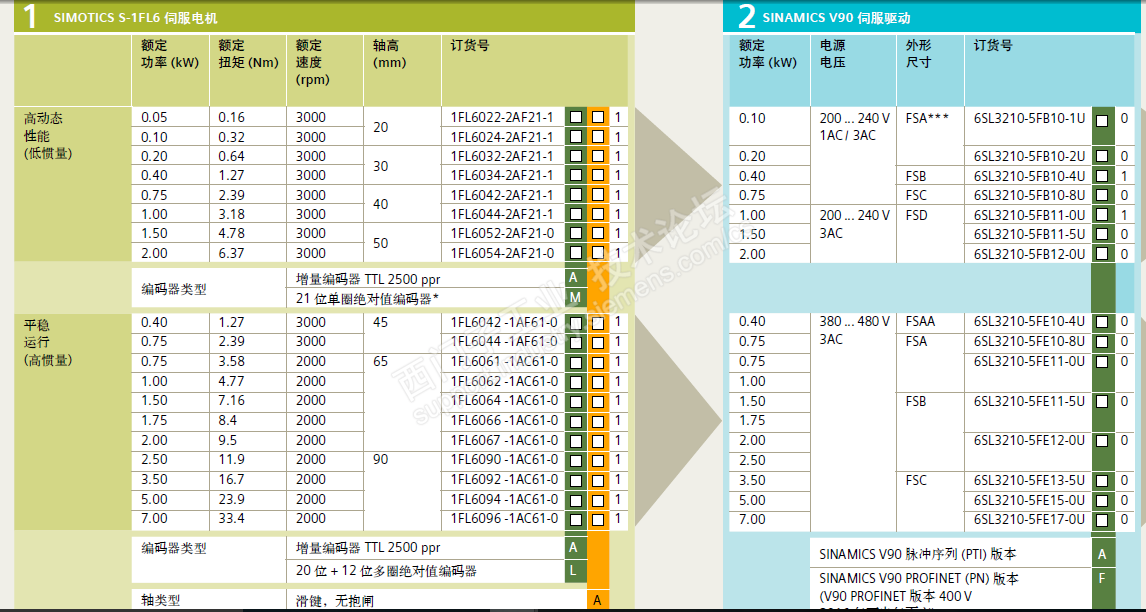Screen dimensions: 1146x612
Task: Click drive order number 6SL3210-5FE15-0U
Action: tap(1029, 499)
